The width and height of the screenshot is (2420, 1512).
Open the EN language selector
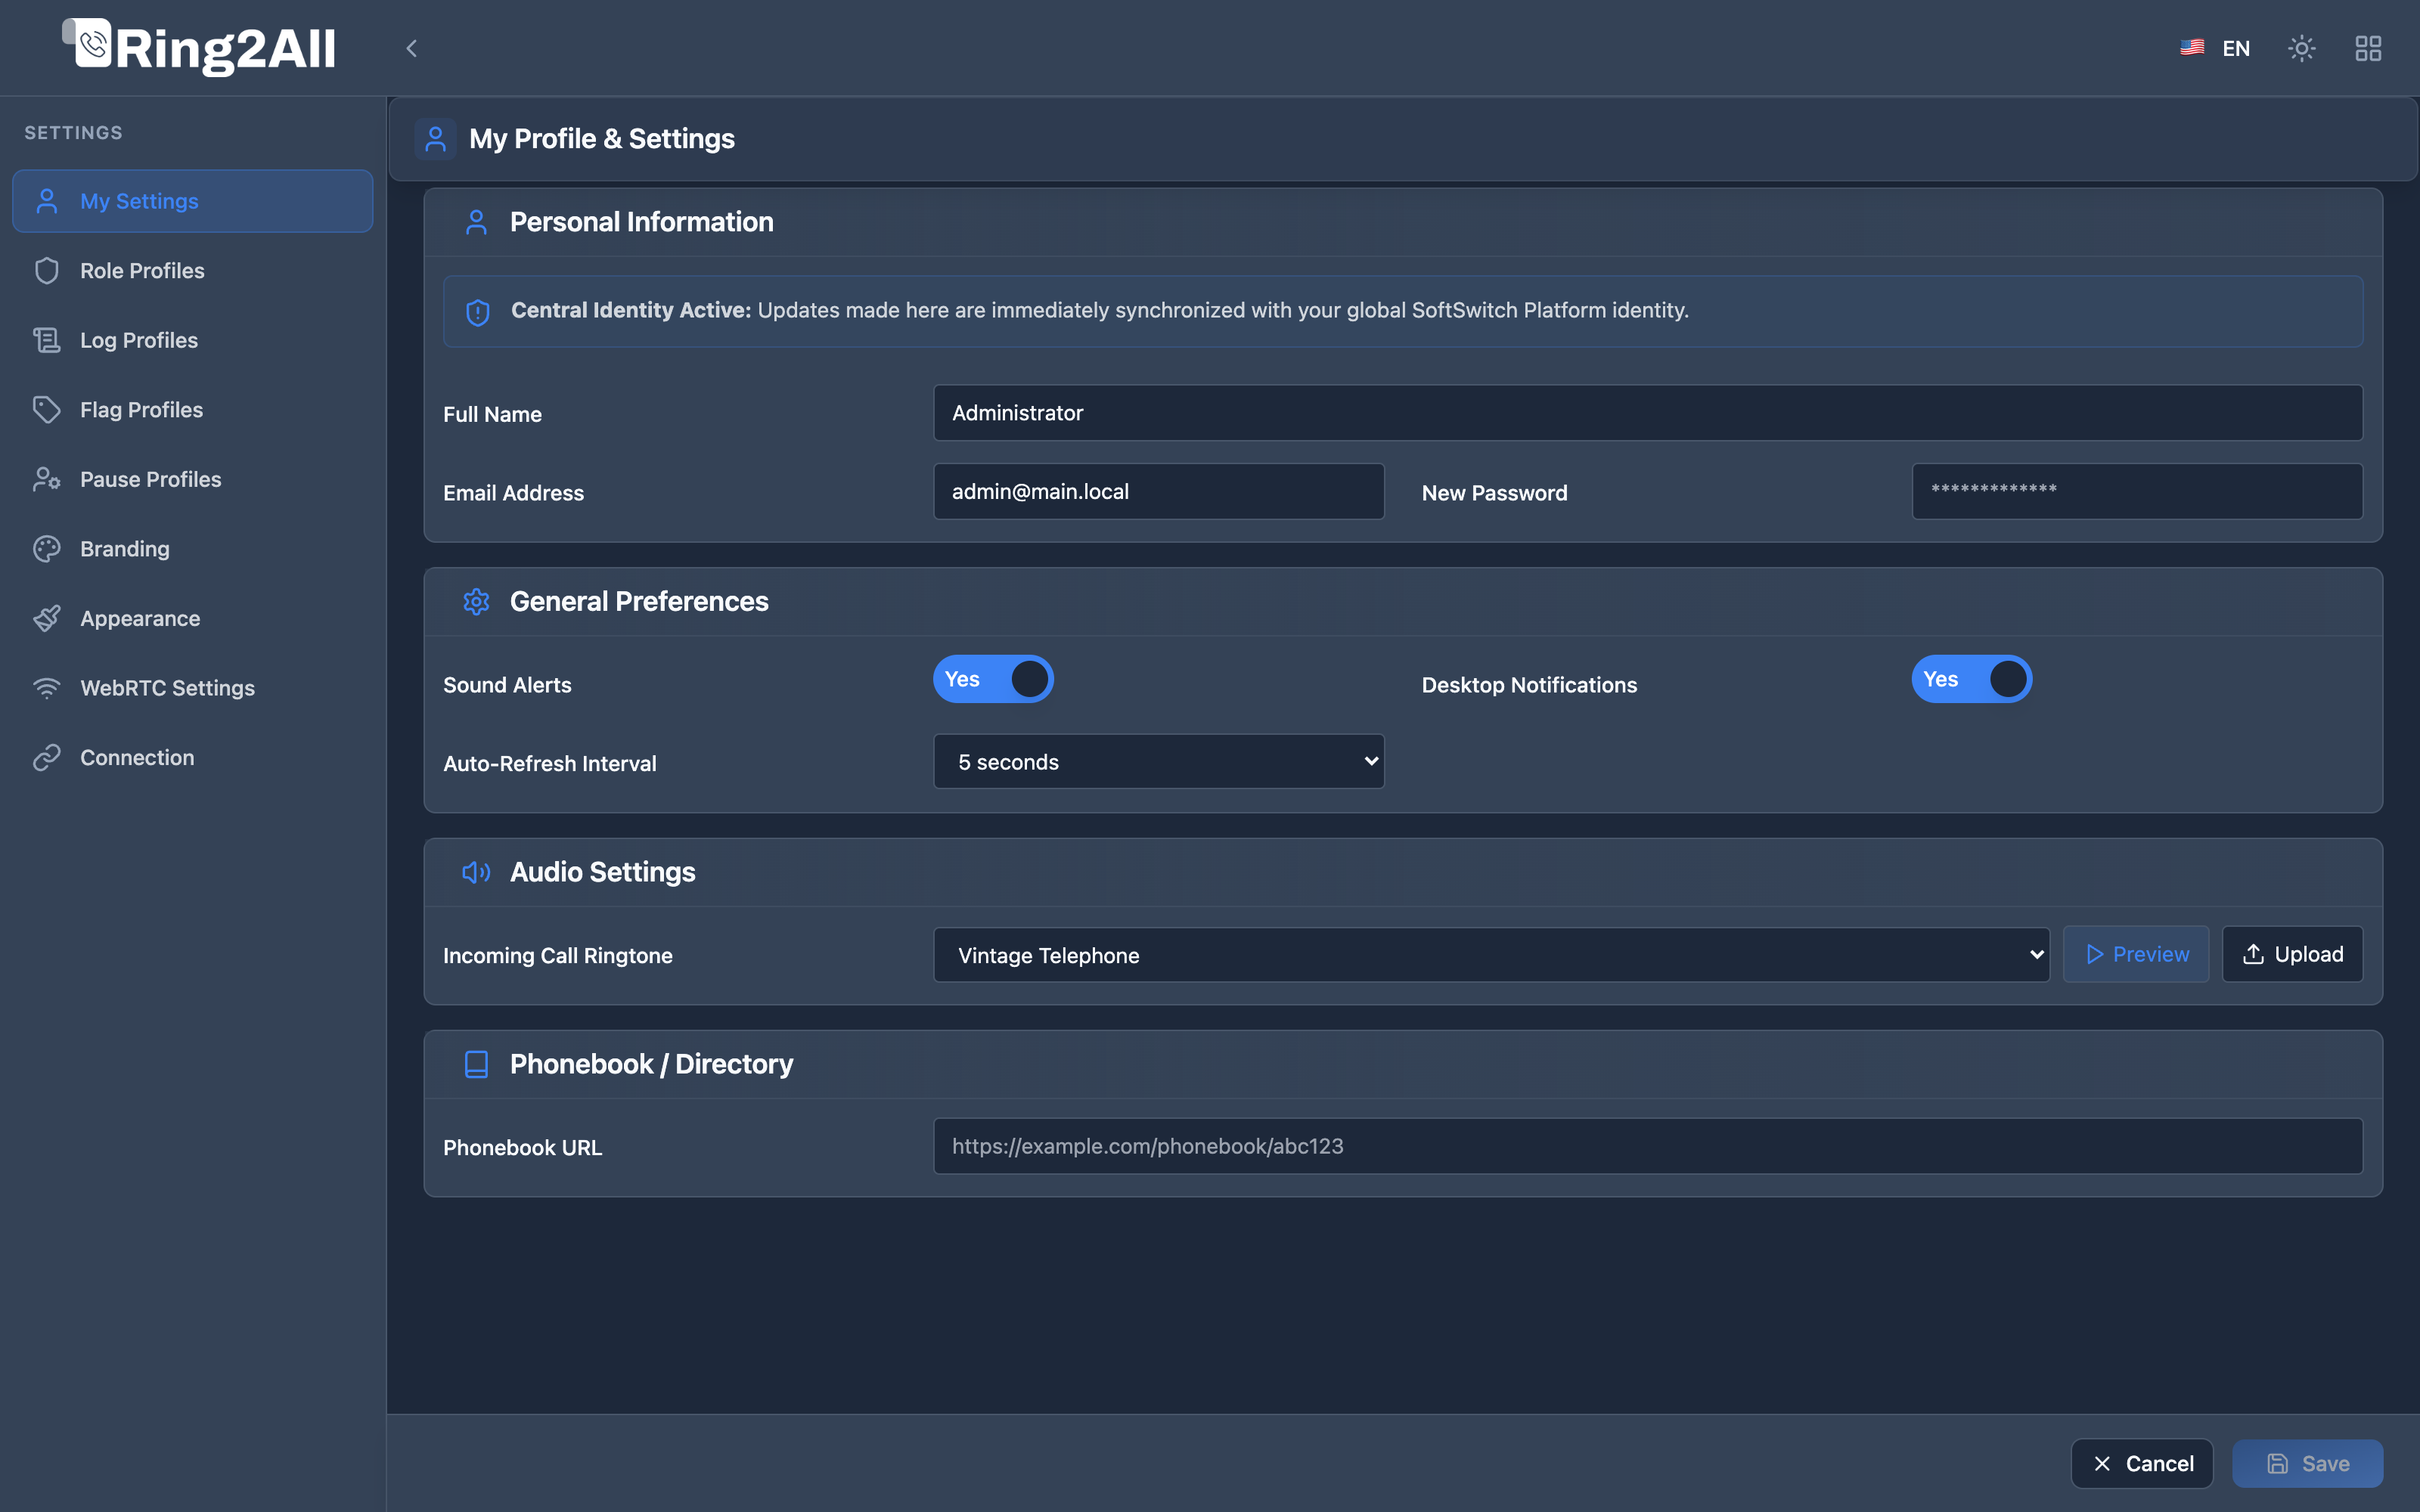[x=2215, y=48]
